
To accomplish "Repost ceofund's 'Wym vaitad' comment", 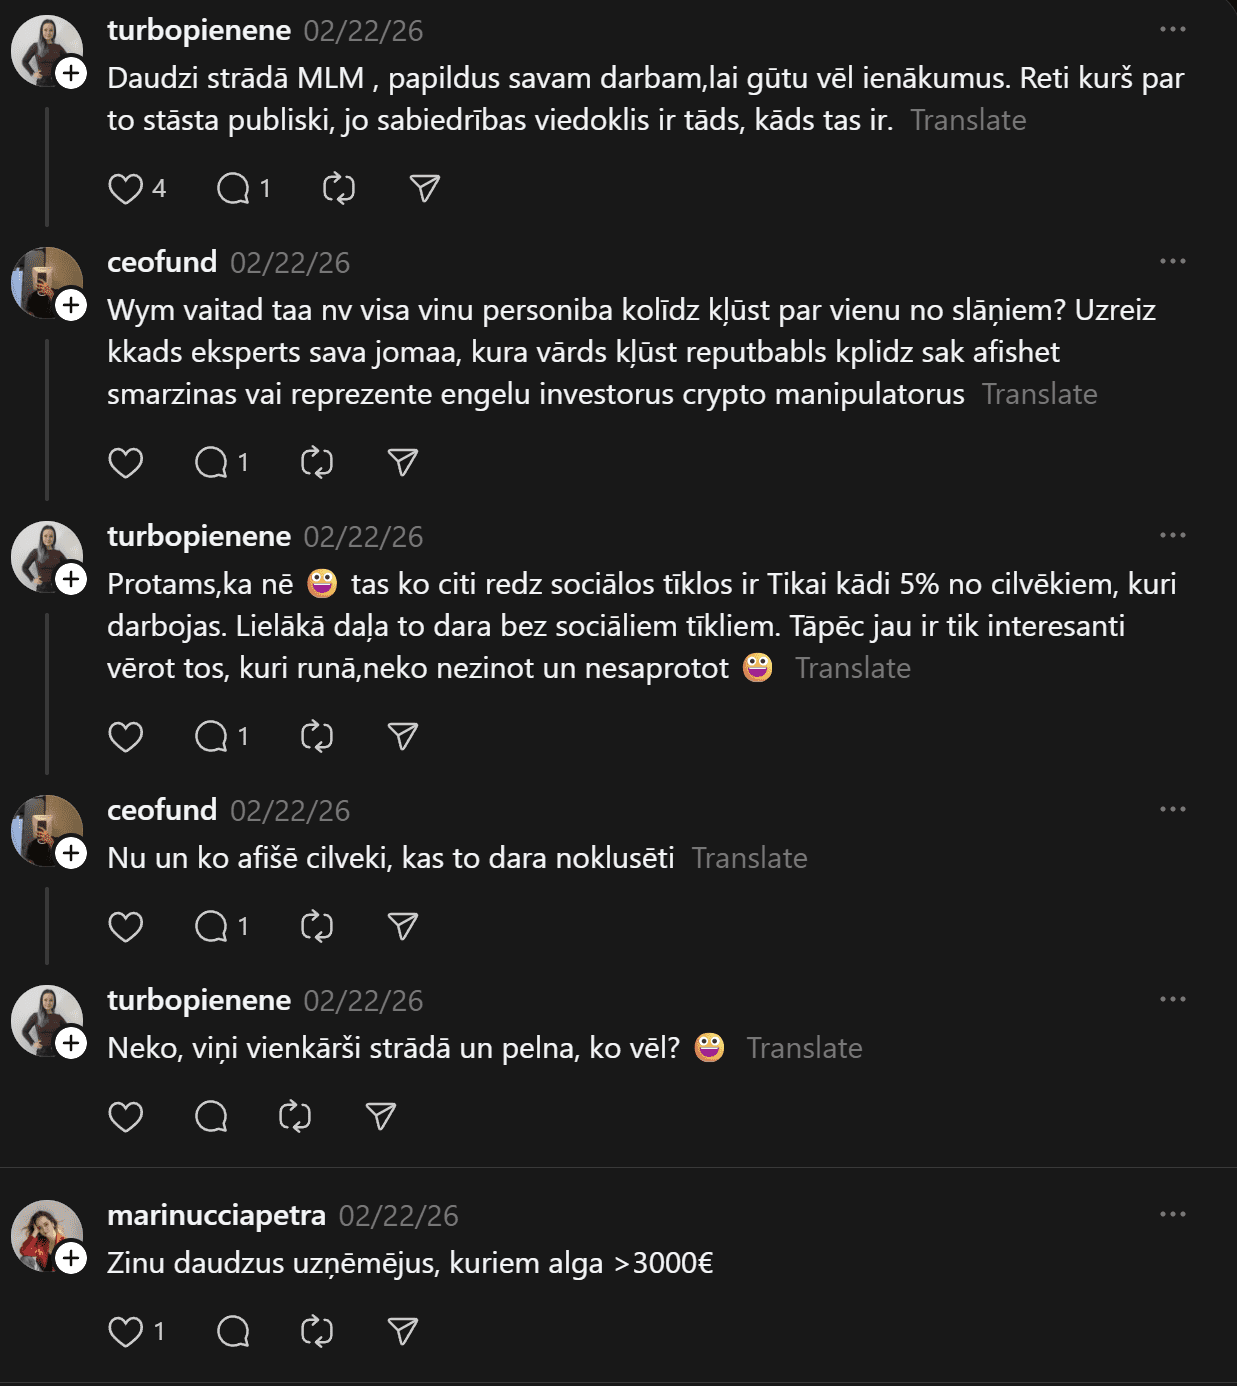I will 317,463.
